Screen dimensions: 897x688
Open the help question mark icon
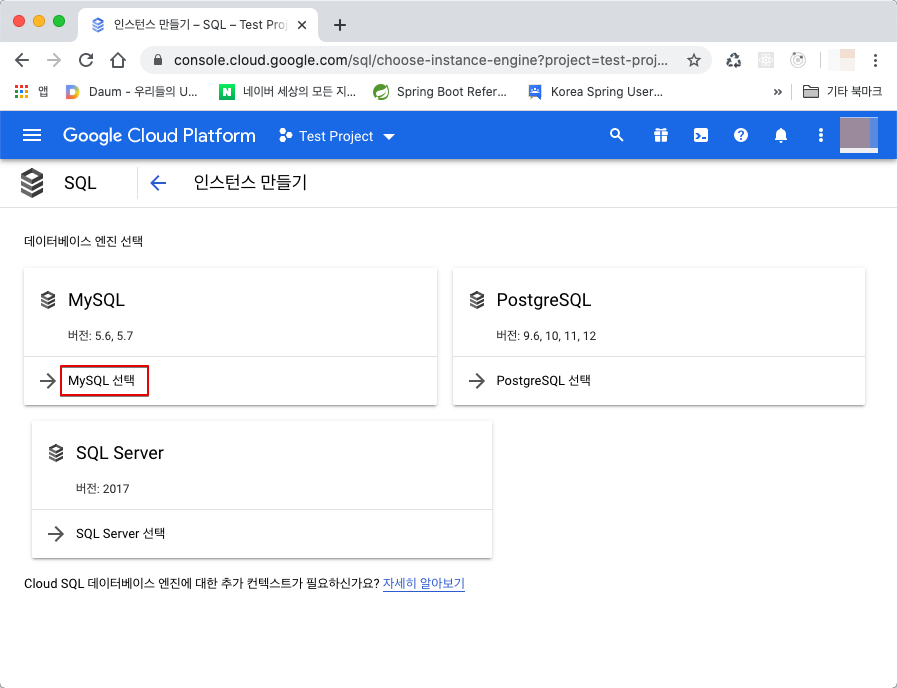coord(741,135)
